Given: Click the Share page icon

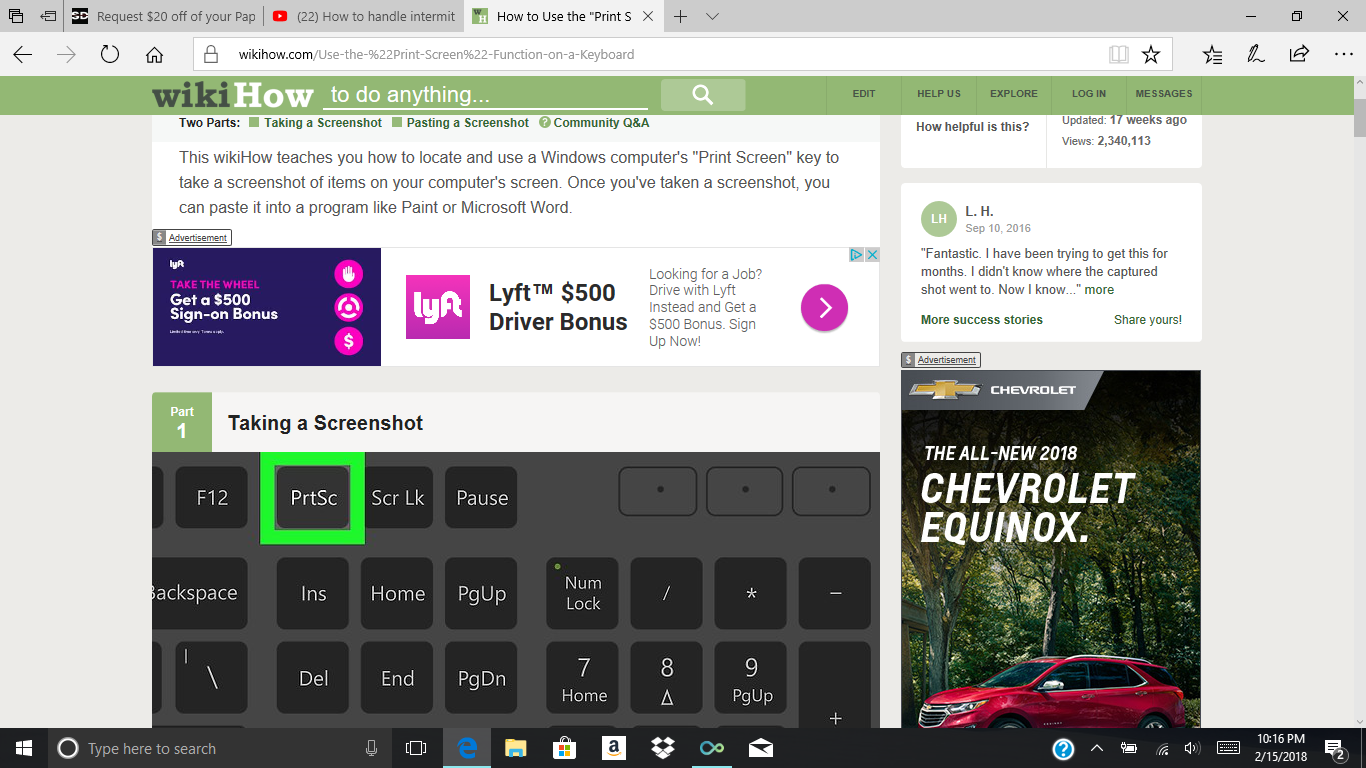Looking at the screenshot, I should point(1299,54).
